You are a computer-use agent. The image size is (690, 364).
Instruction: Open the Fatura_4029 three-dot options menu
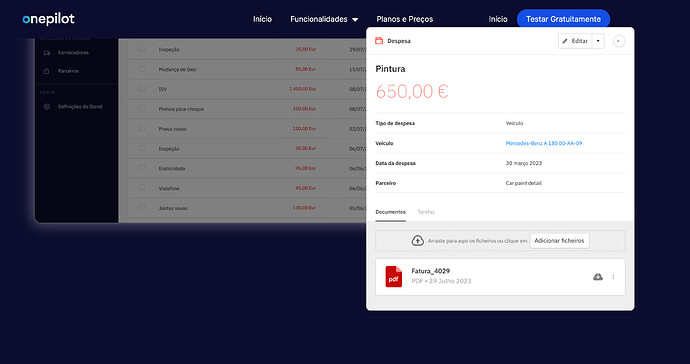(x=613, y=277)
